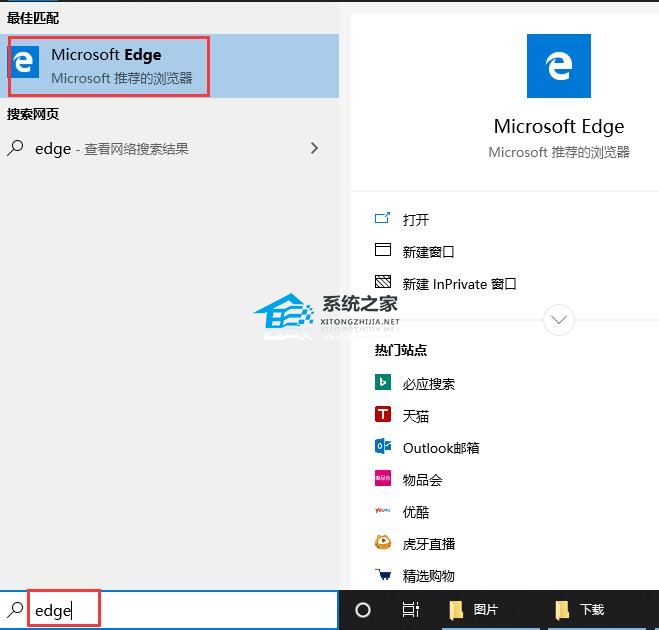Open Microsoft Edge best match result

coord(169,66)
